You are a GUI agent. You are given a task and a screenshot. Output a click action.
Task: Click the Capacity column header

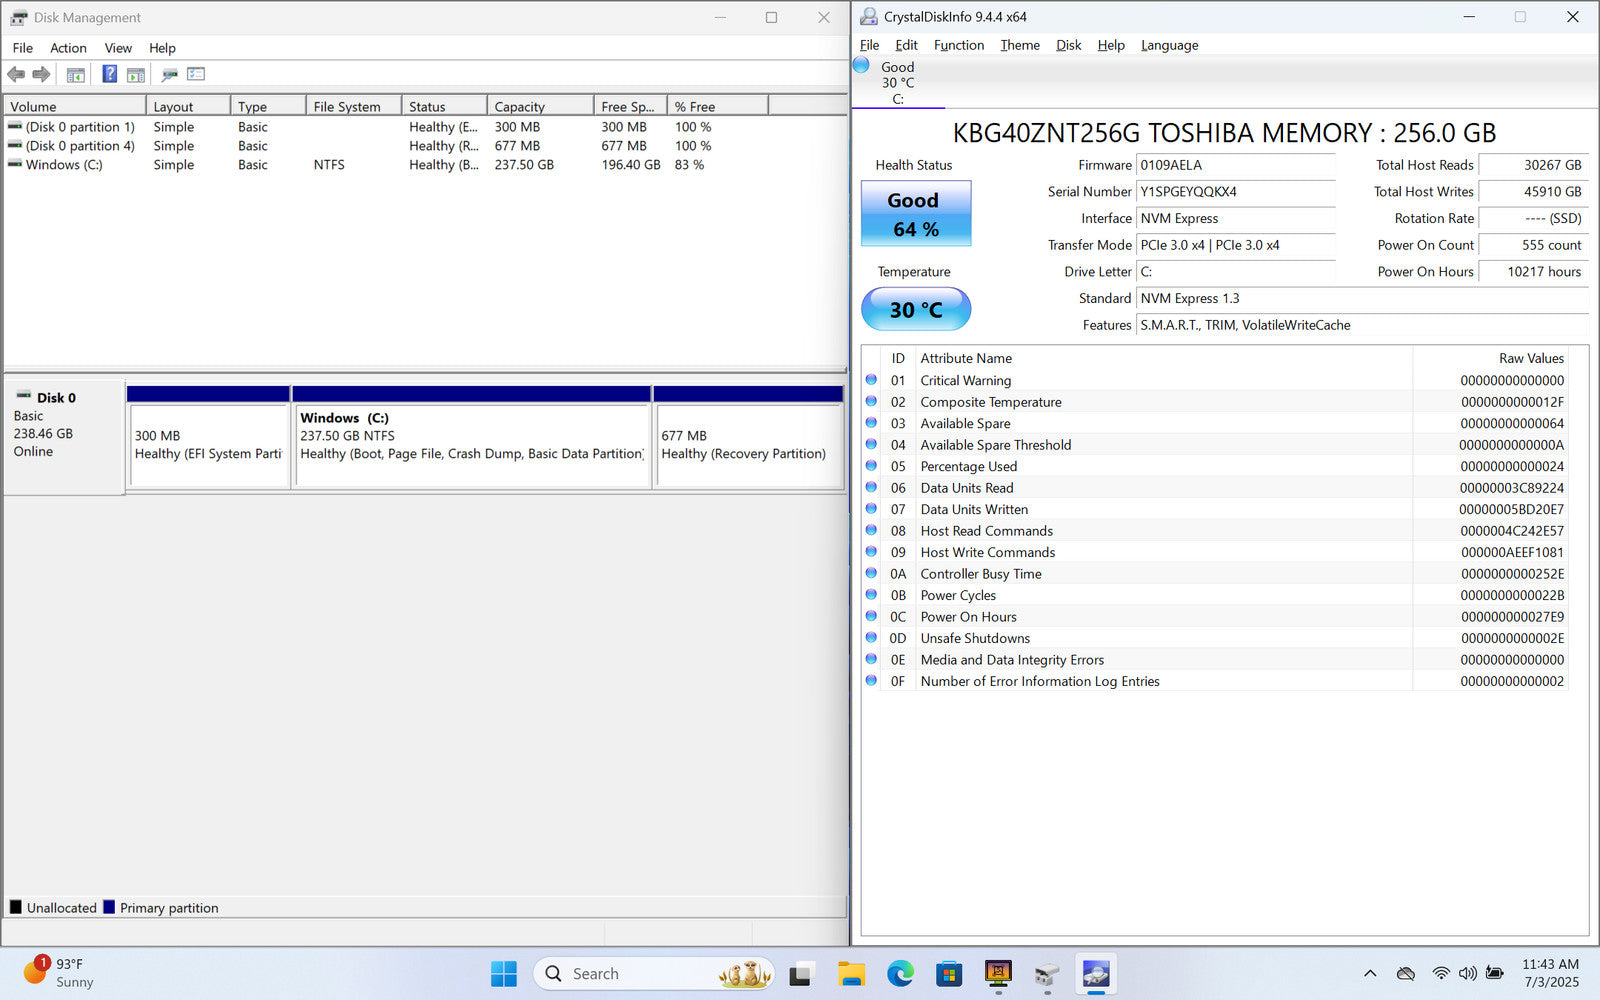[537, 107]
